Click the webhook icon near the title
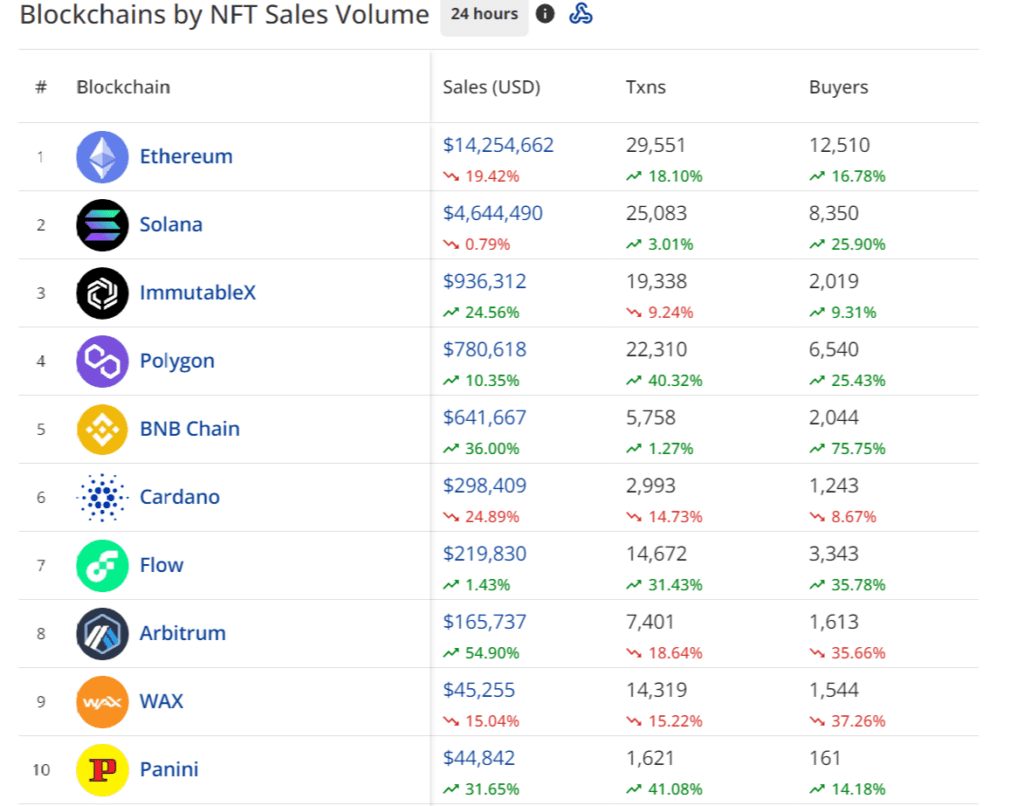The image size is (1024, 806). (x=581, y=13)
